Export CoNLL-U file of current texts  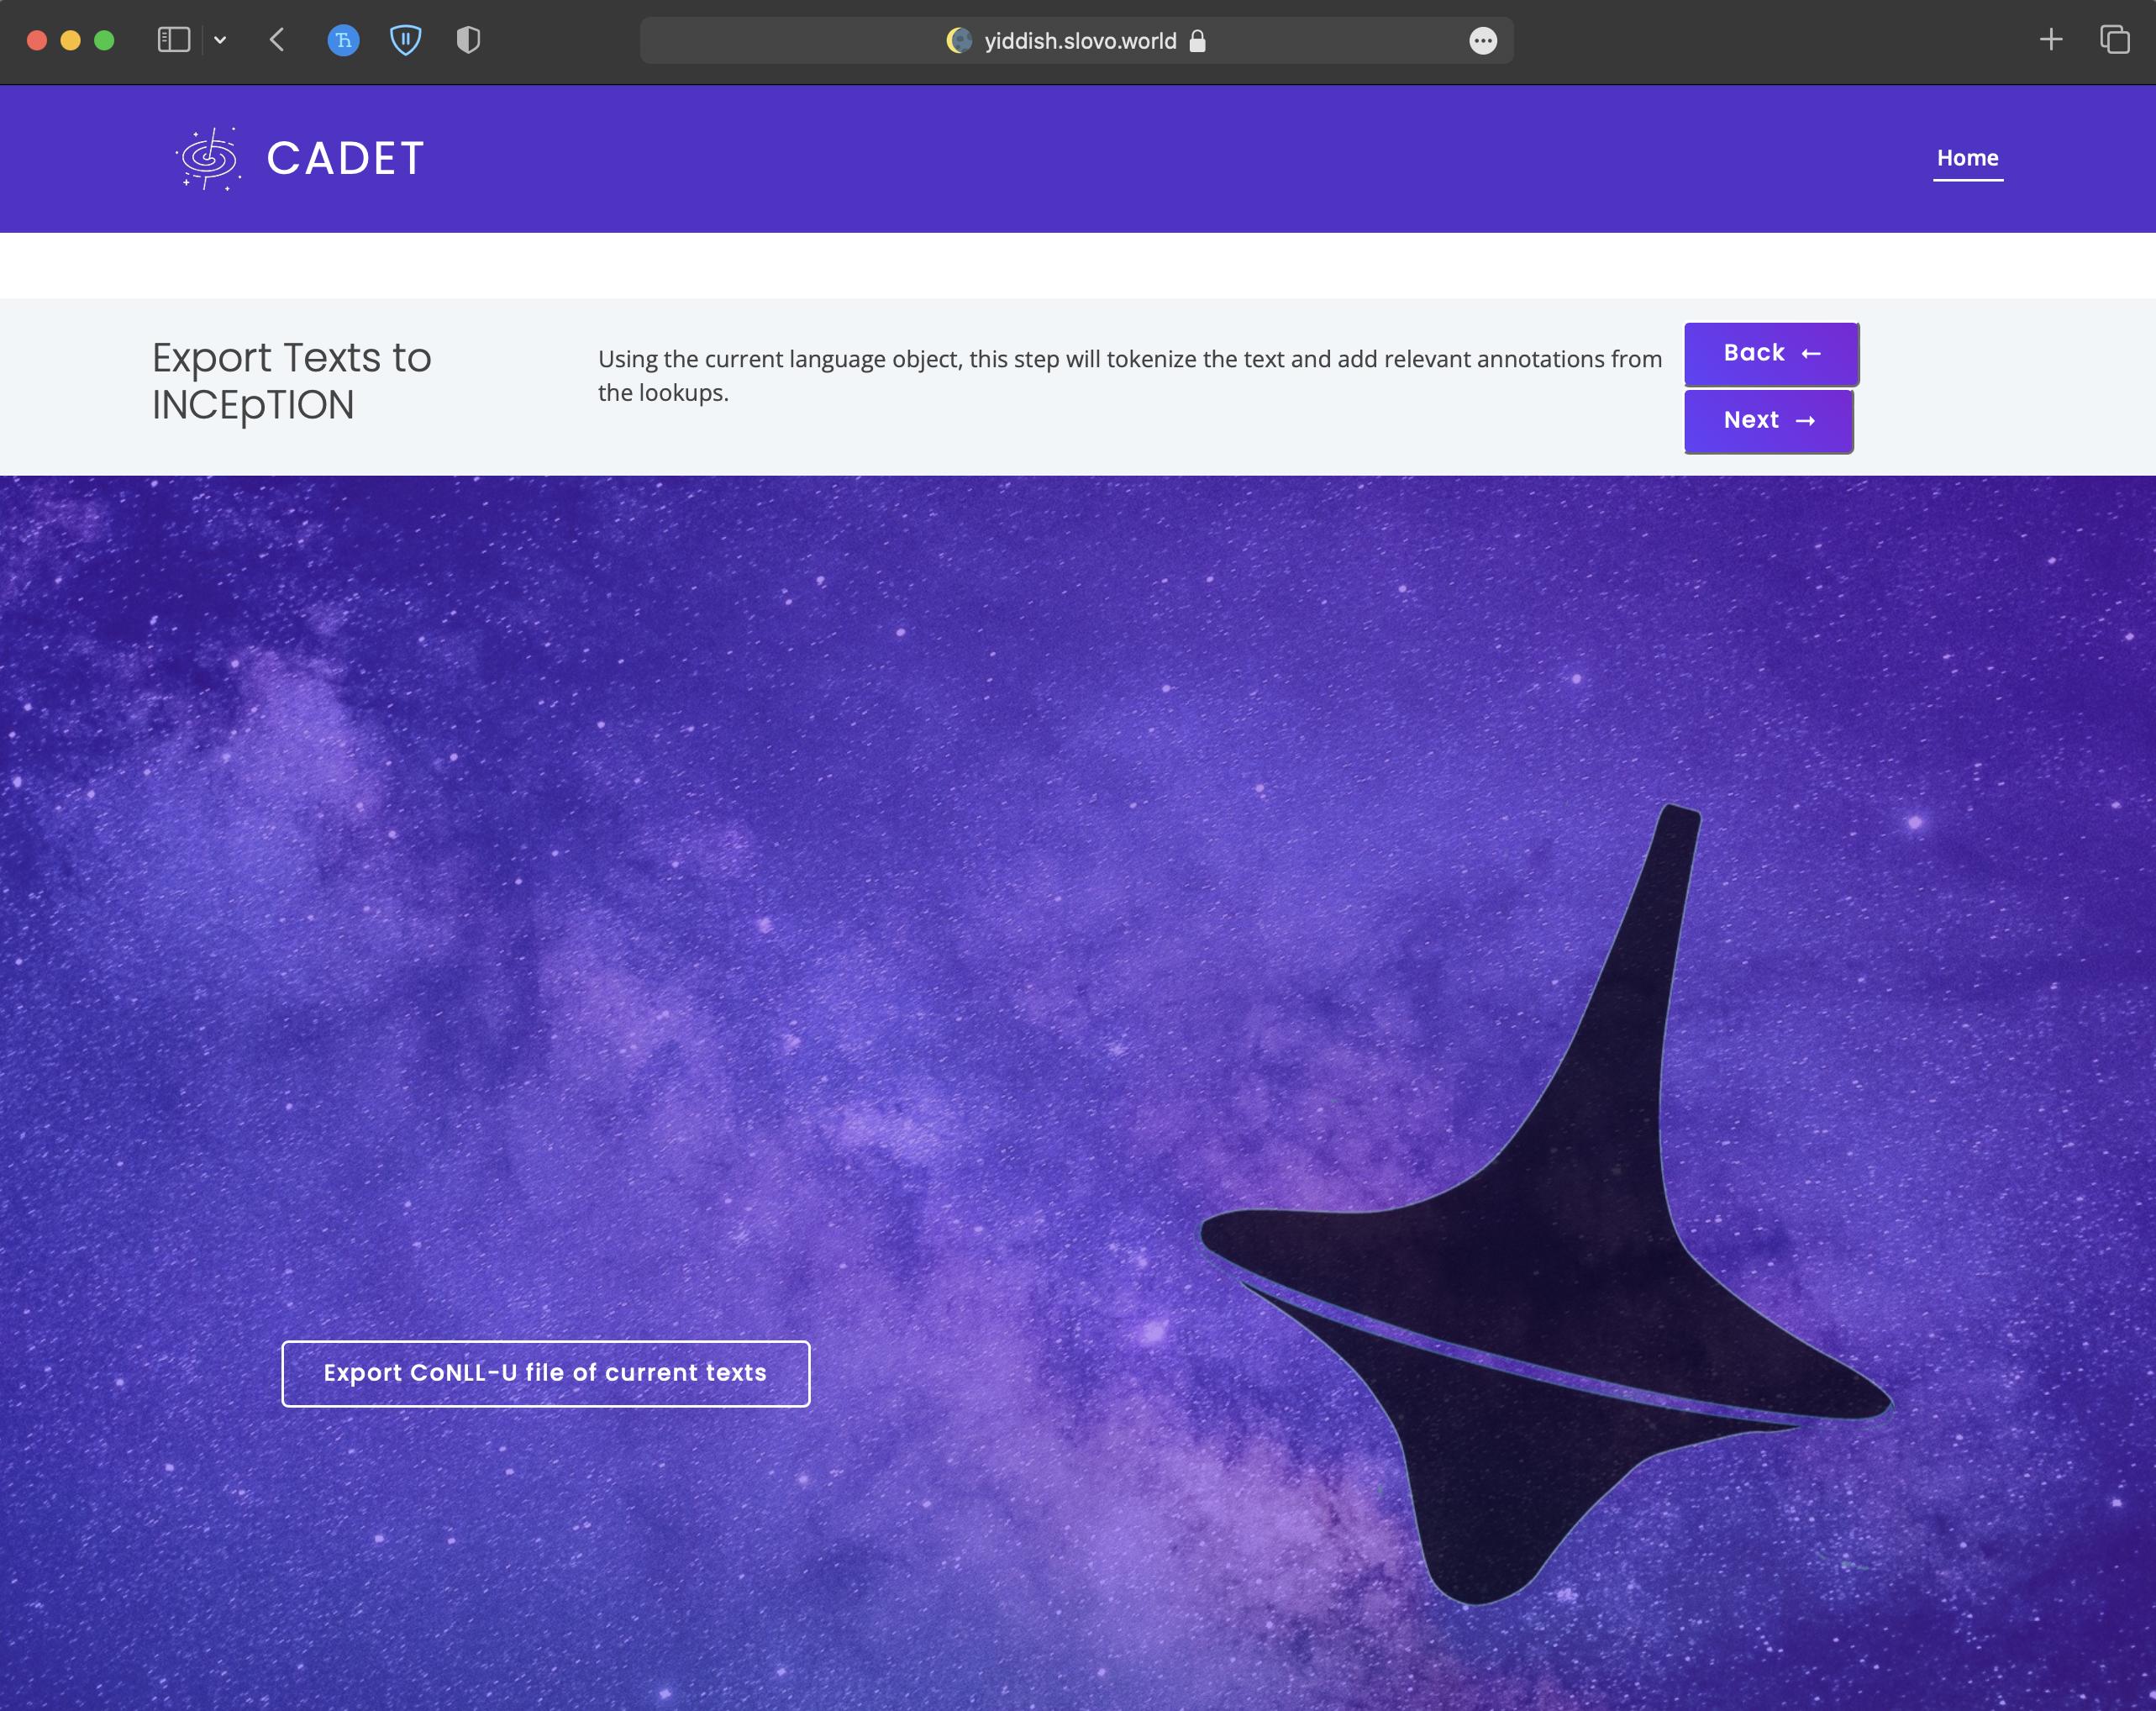click(545, 1373)
